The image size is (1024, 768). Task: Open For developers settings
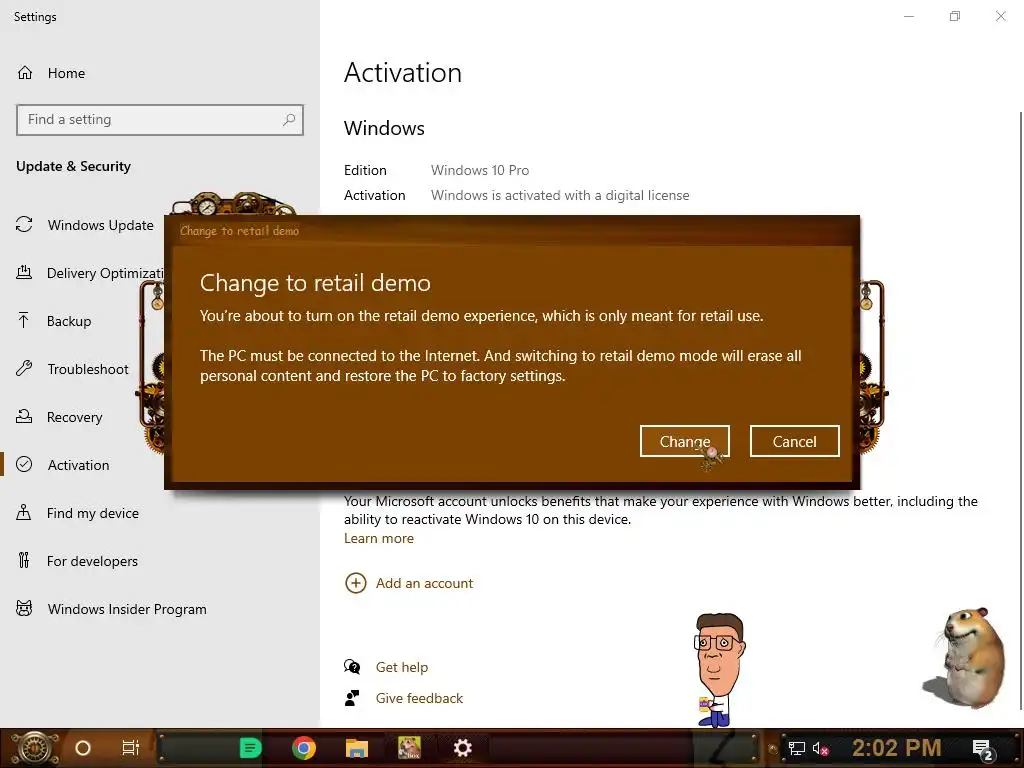(91, 561)
